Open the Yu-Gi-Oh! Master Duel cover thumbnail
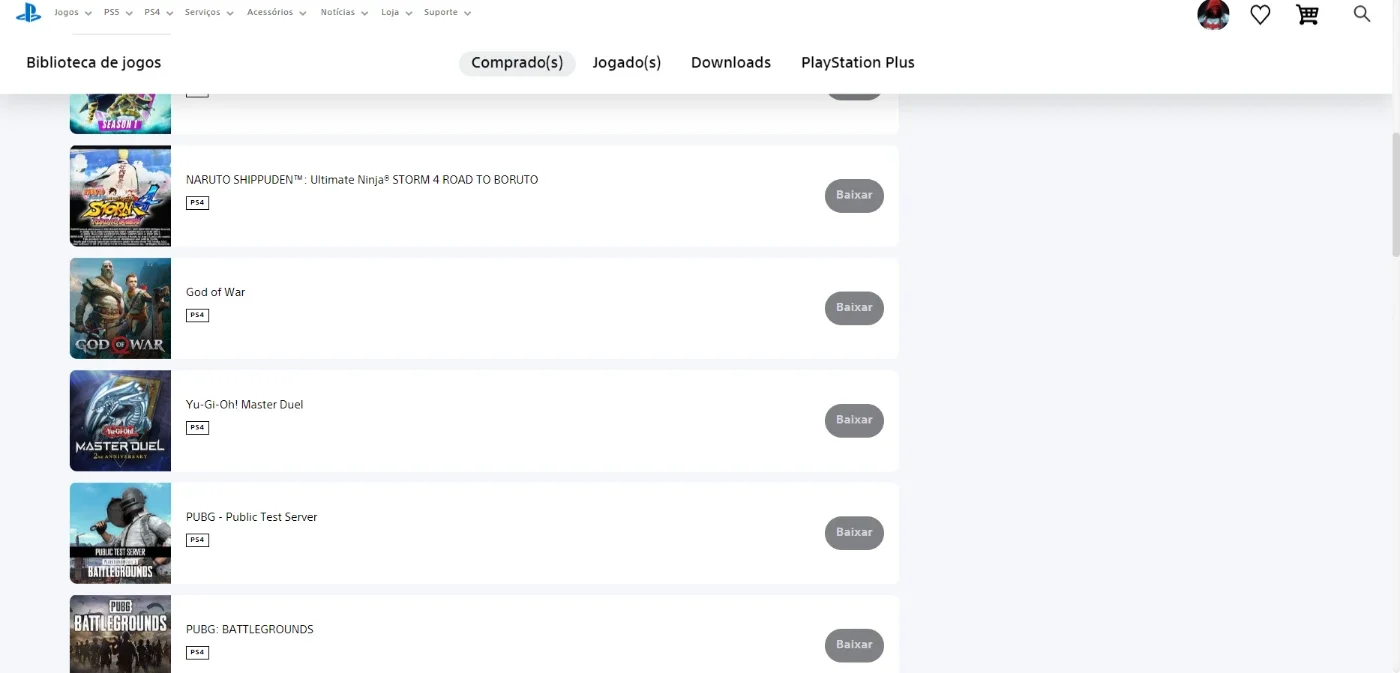Screen dimensions: 1400x673 point(120,421)
